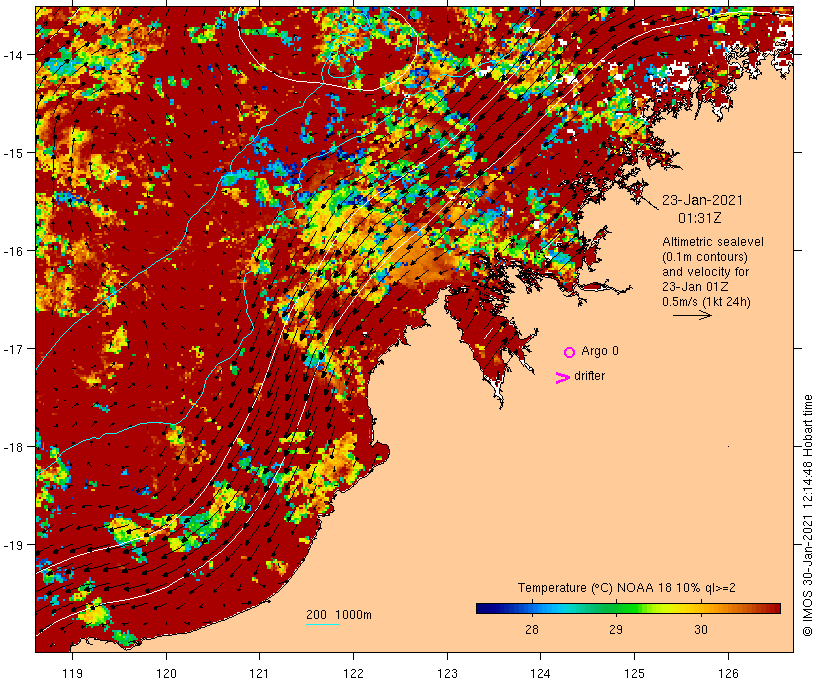Click the velocity scale arrow in the legend
Screen dimensions: 820x680
[692, 315]
